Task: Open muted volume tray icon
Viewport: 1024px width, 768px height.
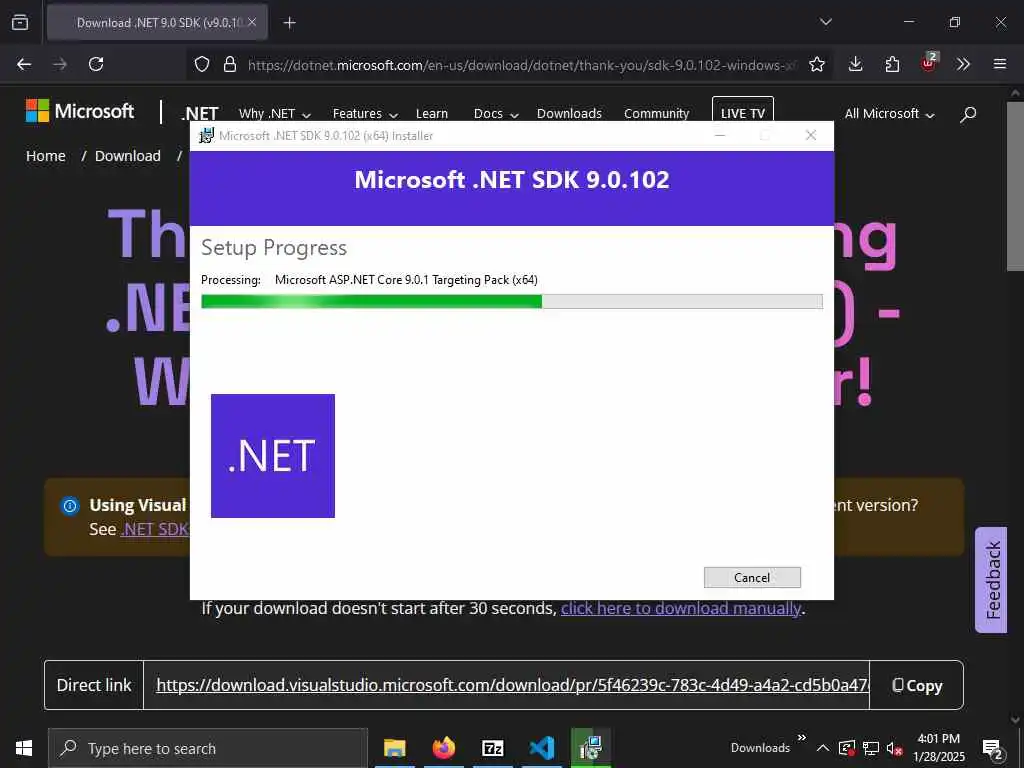Action: pos(895,748)
